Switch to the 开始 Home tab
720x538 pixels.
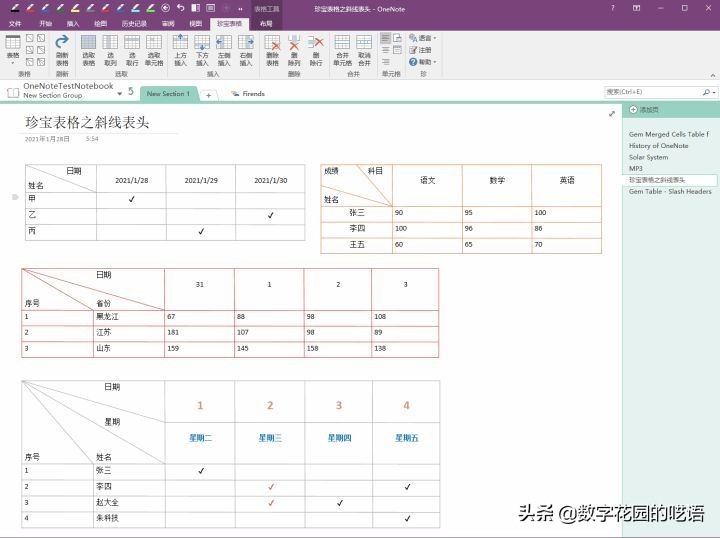[45, 23]
